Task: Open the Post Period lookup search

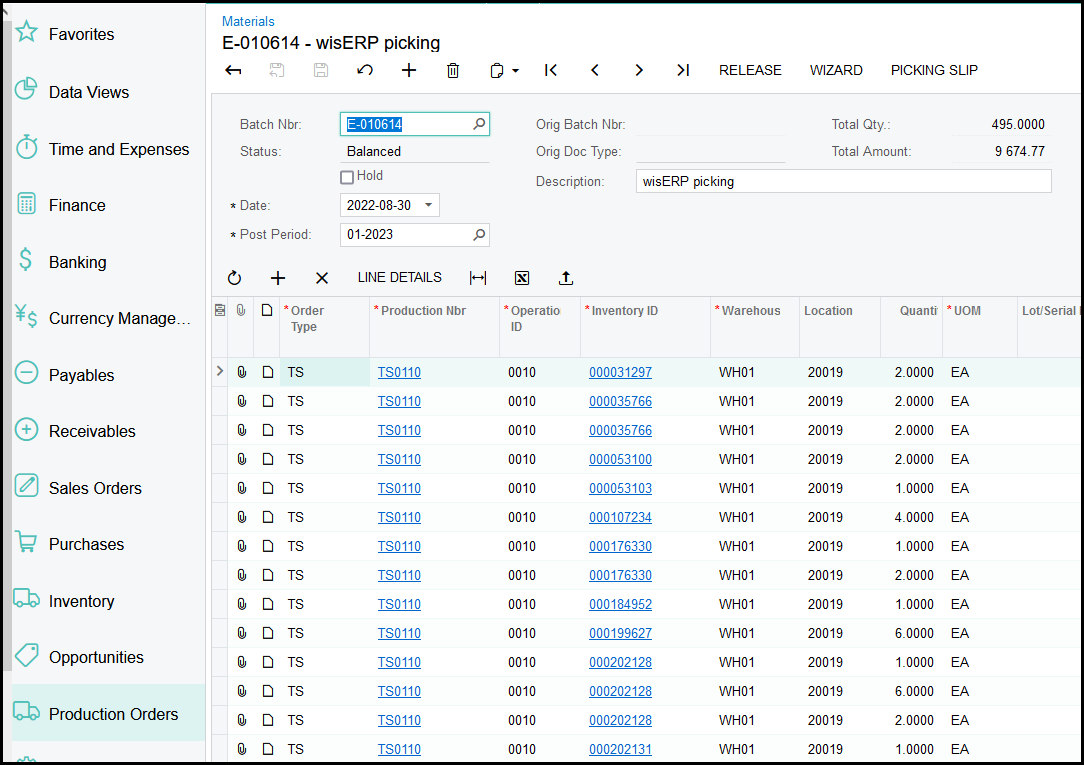Action: pyautogui.click(x=479, y=235)
